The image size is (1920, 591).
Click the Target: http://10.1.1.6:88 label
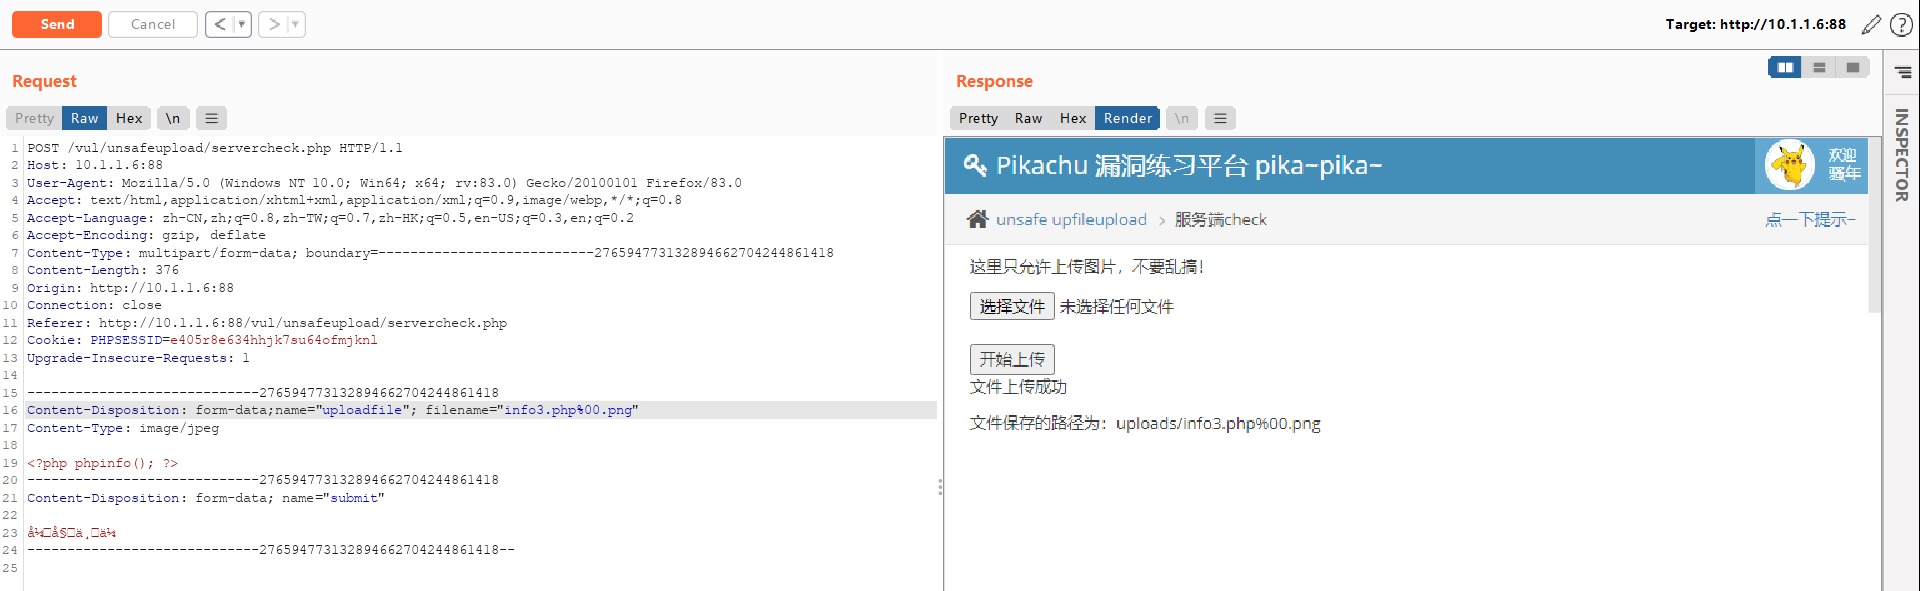click(x=1755, y=24)
